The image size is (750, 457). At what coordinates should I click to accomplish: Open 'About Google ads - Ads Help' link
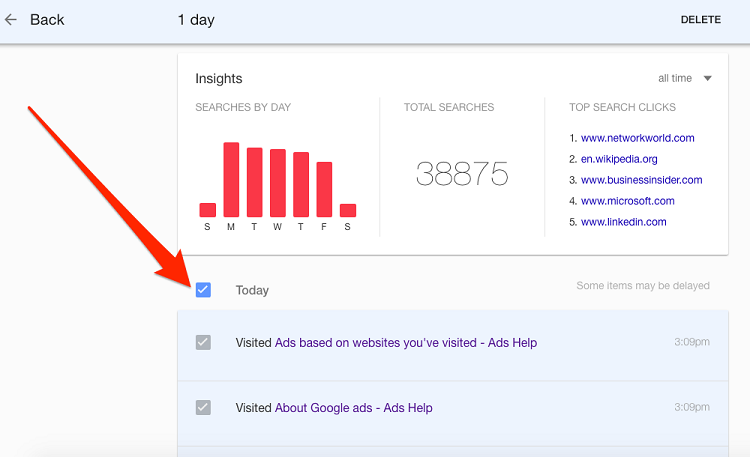click(x=353, y=408)
